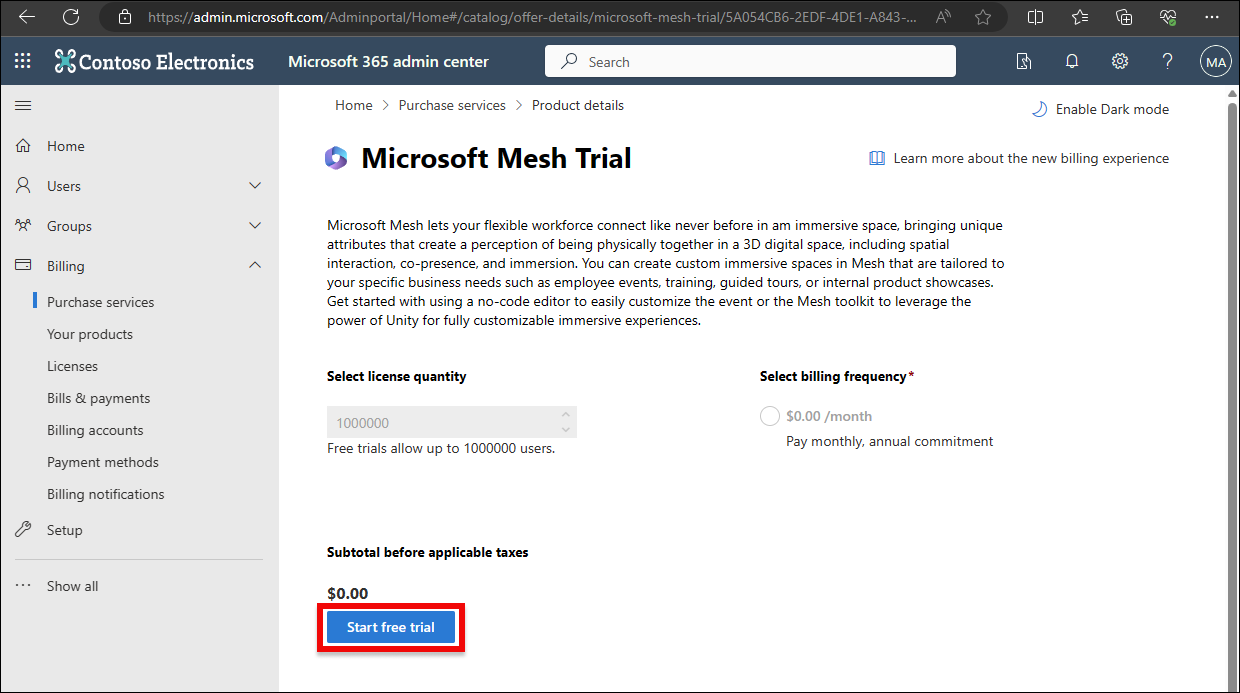Click the MA account avatar
Image resolution: width=1240 pixels, height=693 pixels.
pos(1215,61)
